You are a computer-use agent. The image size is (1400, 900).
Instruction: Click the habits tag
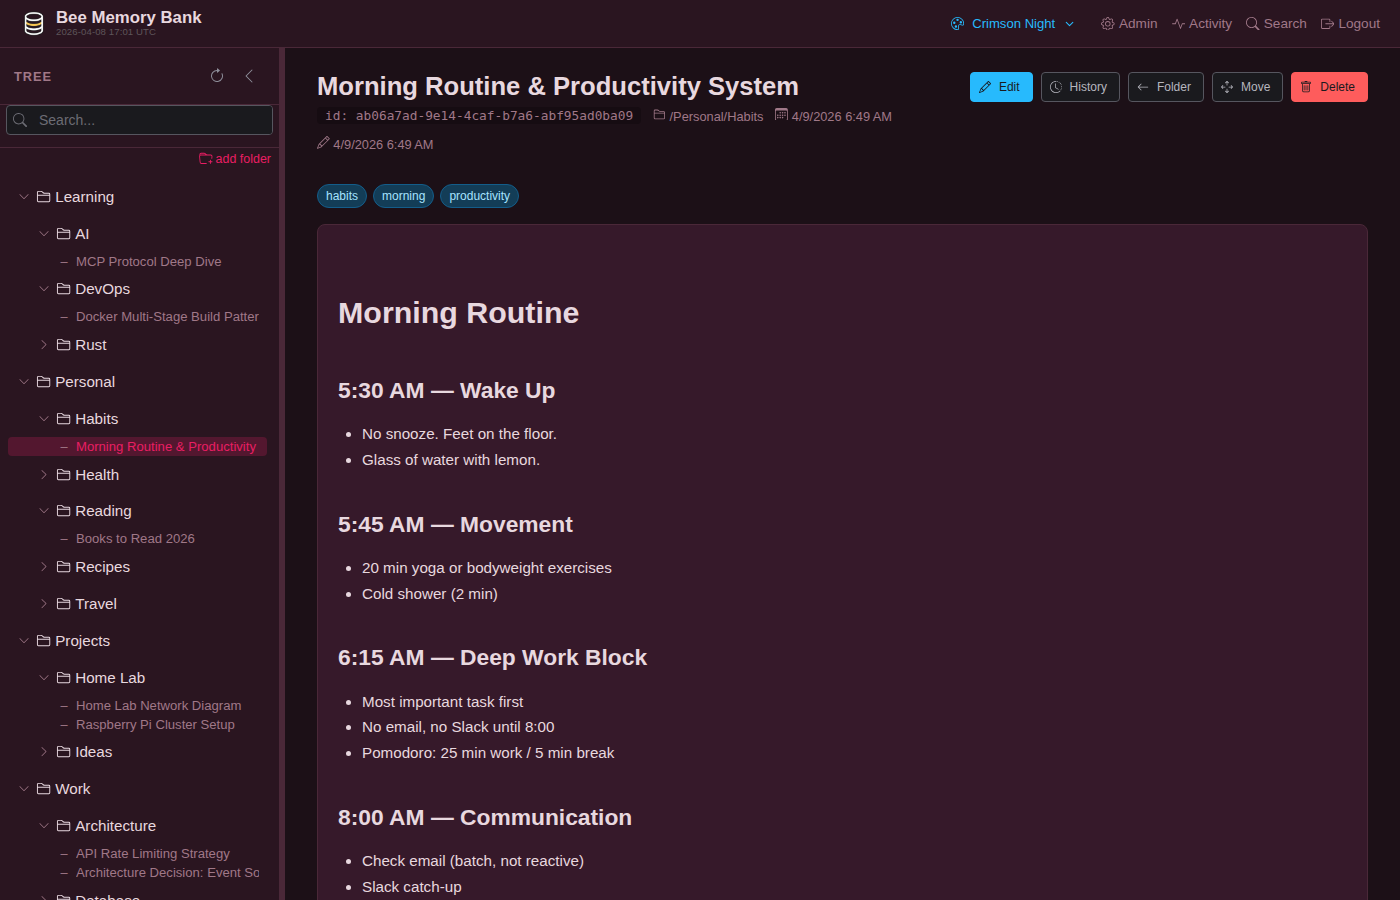pos(342,196)
